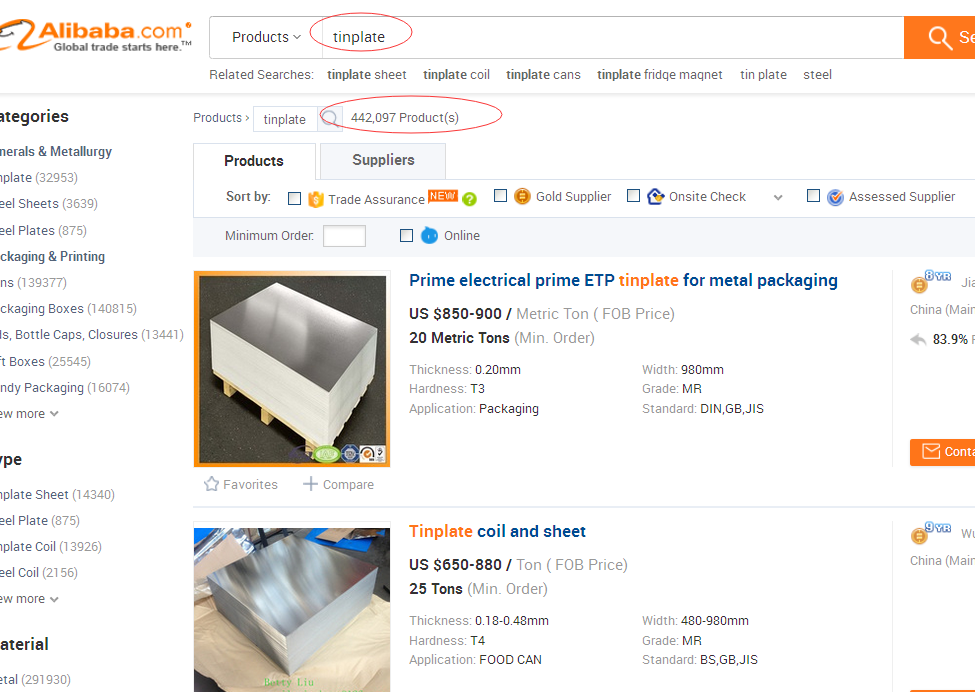
Task: Expand View more under the Type section
Action: 29,599
